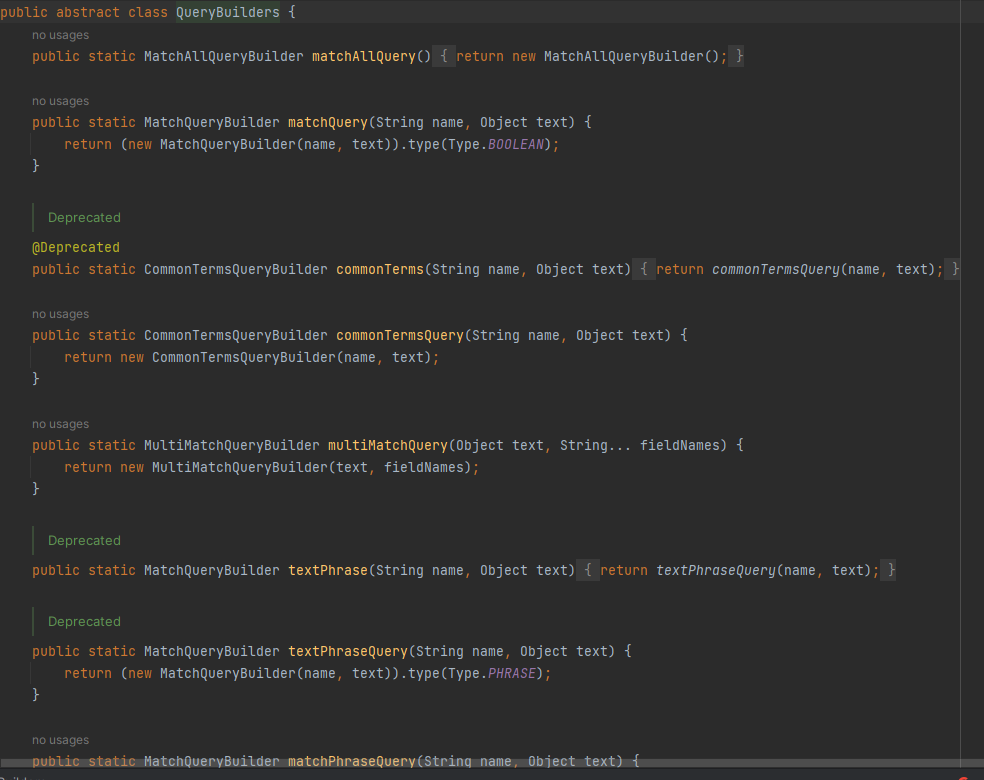Screen dimensions: 984x780
Task: Click 'new MatchAllQueryBuilder()' constructor call
Action: (x=615, y=56)
